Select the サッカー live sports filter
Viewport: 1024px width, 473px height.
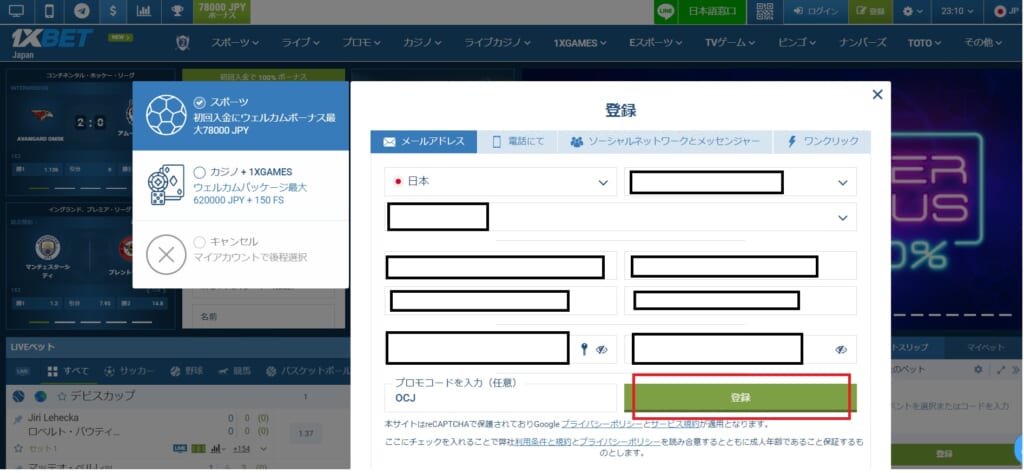[129, 371]
